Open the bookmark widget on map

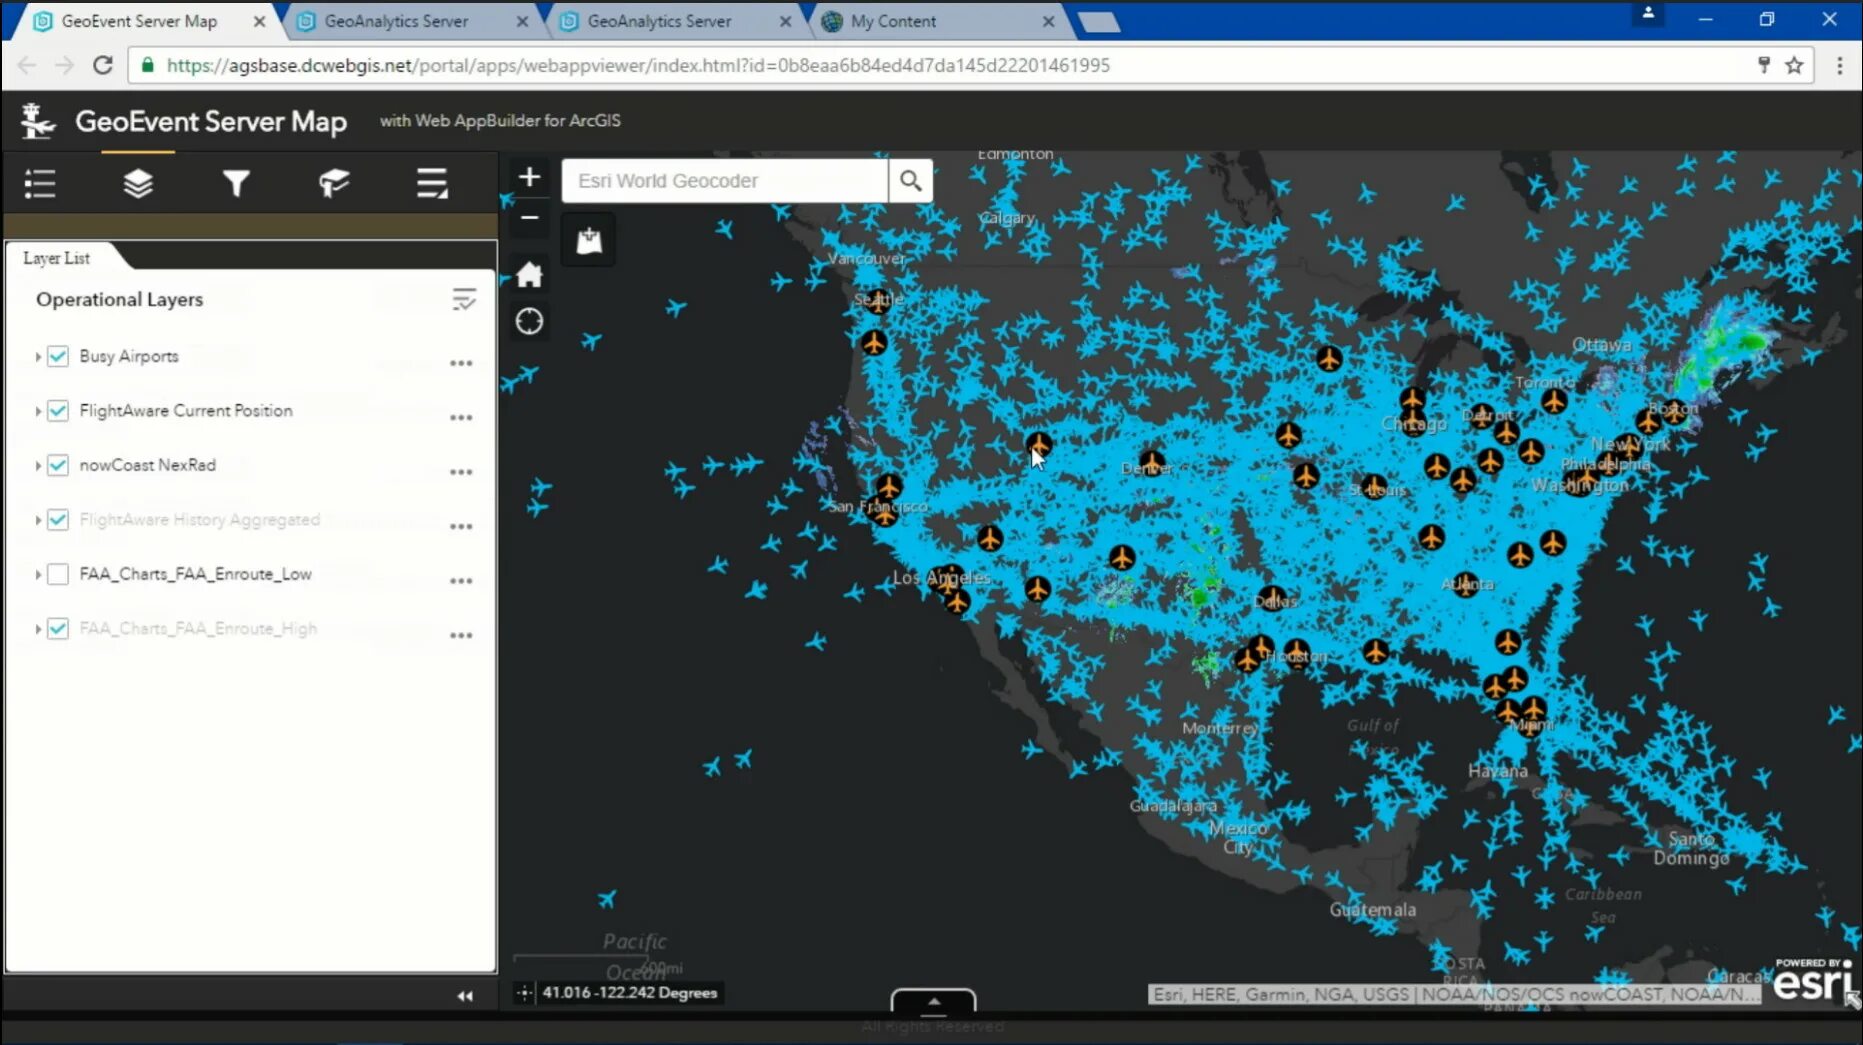589,240
